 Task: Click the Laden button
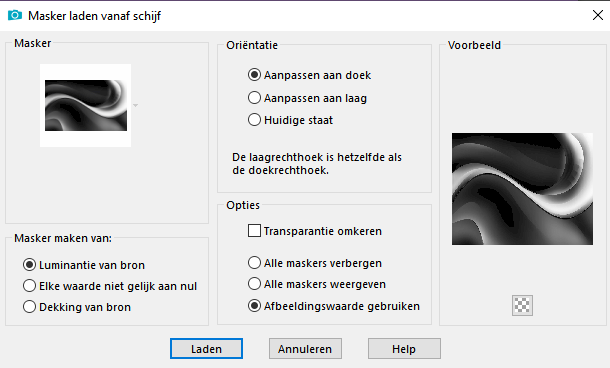[206, 349]
